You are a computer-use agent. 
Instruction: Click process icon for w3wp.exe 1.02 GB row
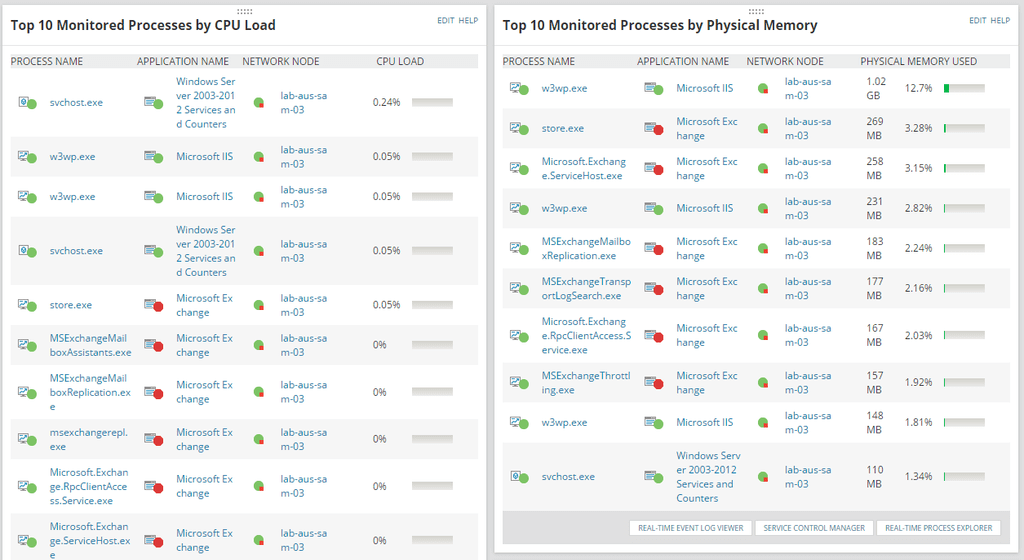pos(519,88)
